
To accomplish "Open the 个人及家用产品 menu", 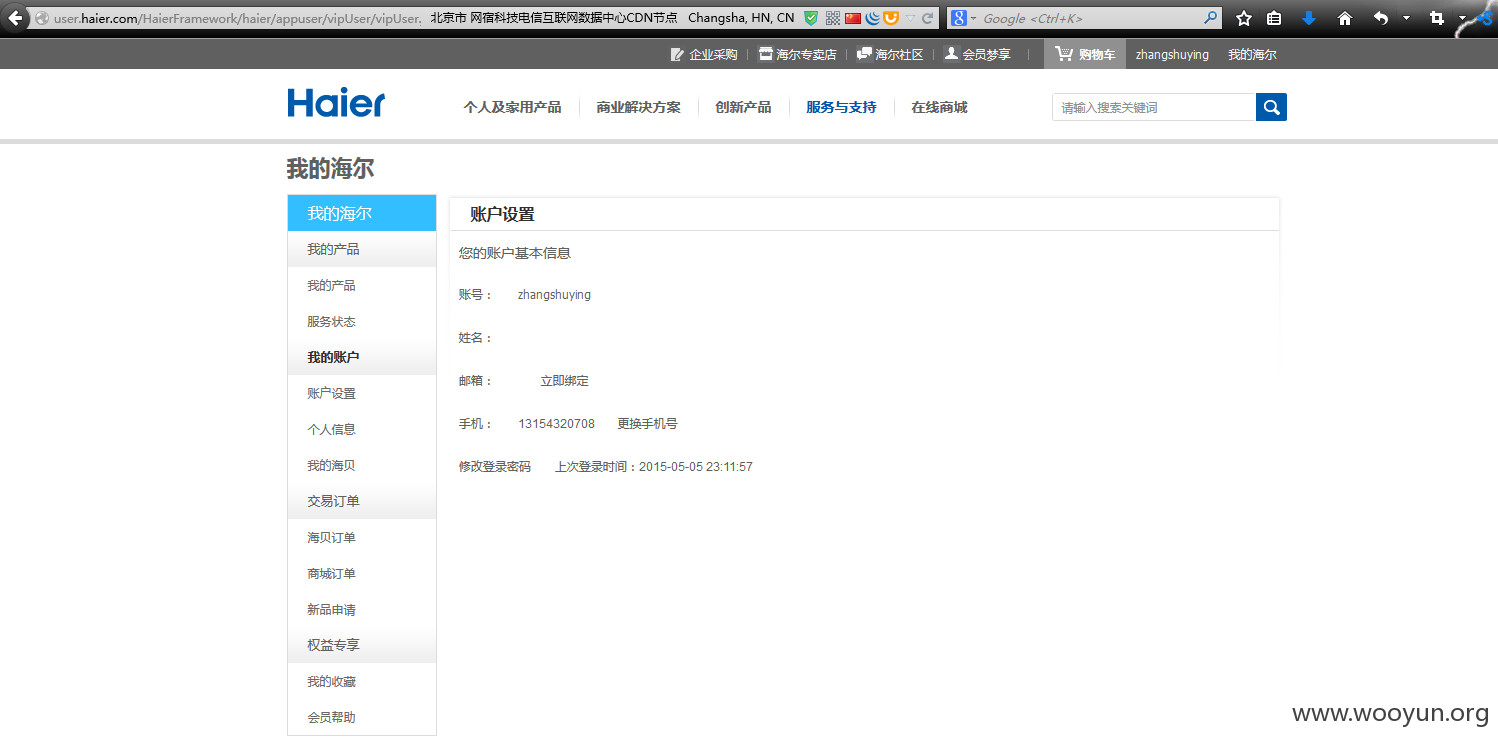I will [512, 107].
